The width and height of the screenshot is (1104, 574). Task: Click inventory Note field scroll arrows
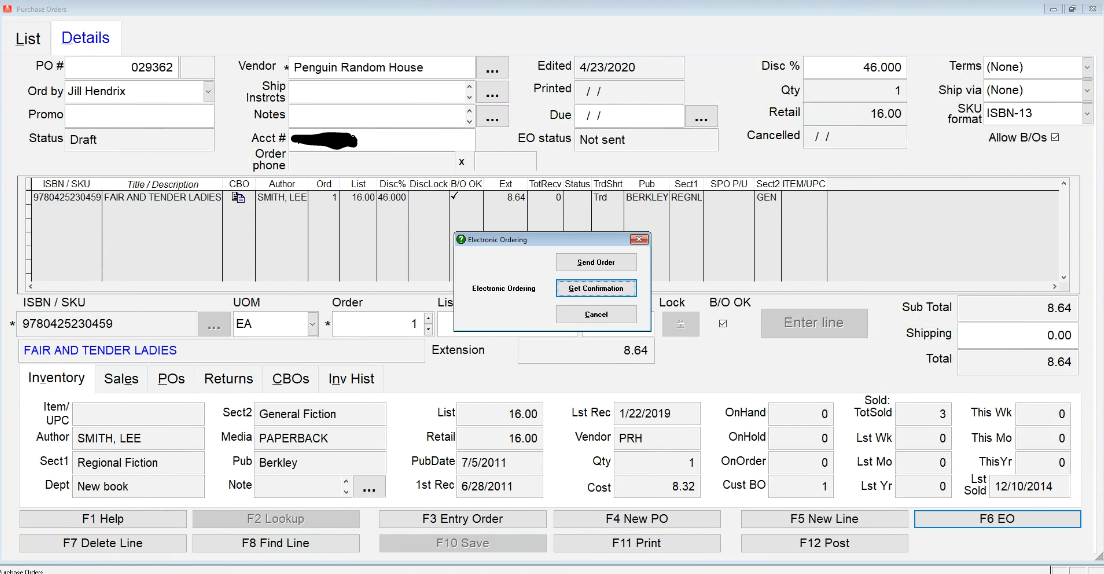[346, 487]
